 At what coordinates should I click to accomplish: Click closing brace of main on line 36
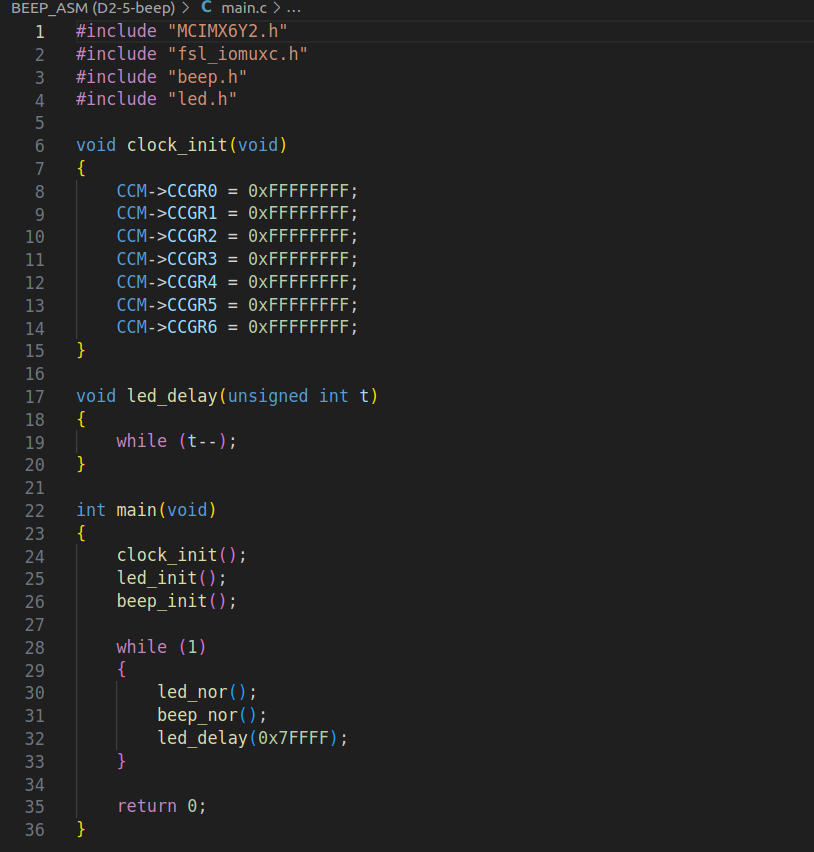point(81,829)
